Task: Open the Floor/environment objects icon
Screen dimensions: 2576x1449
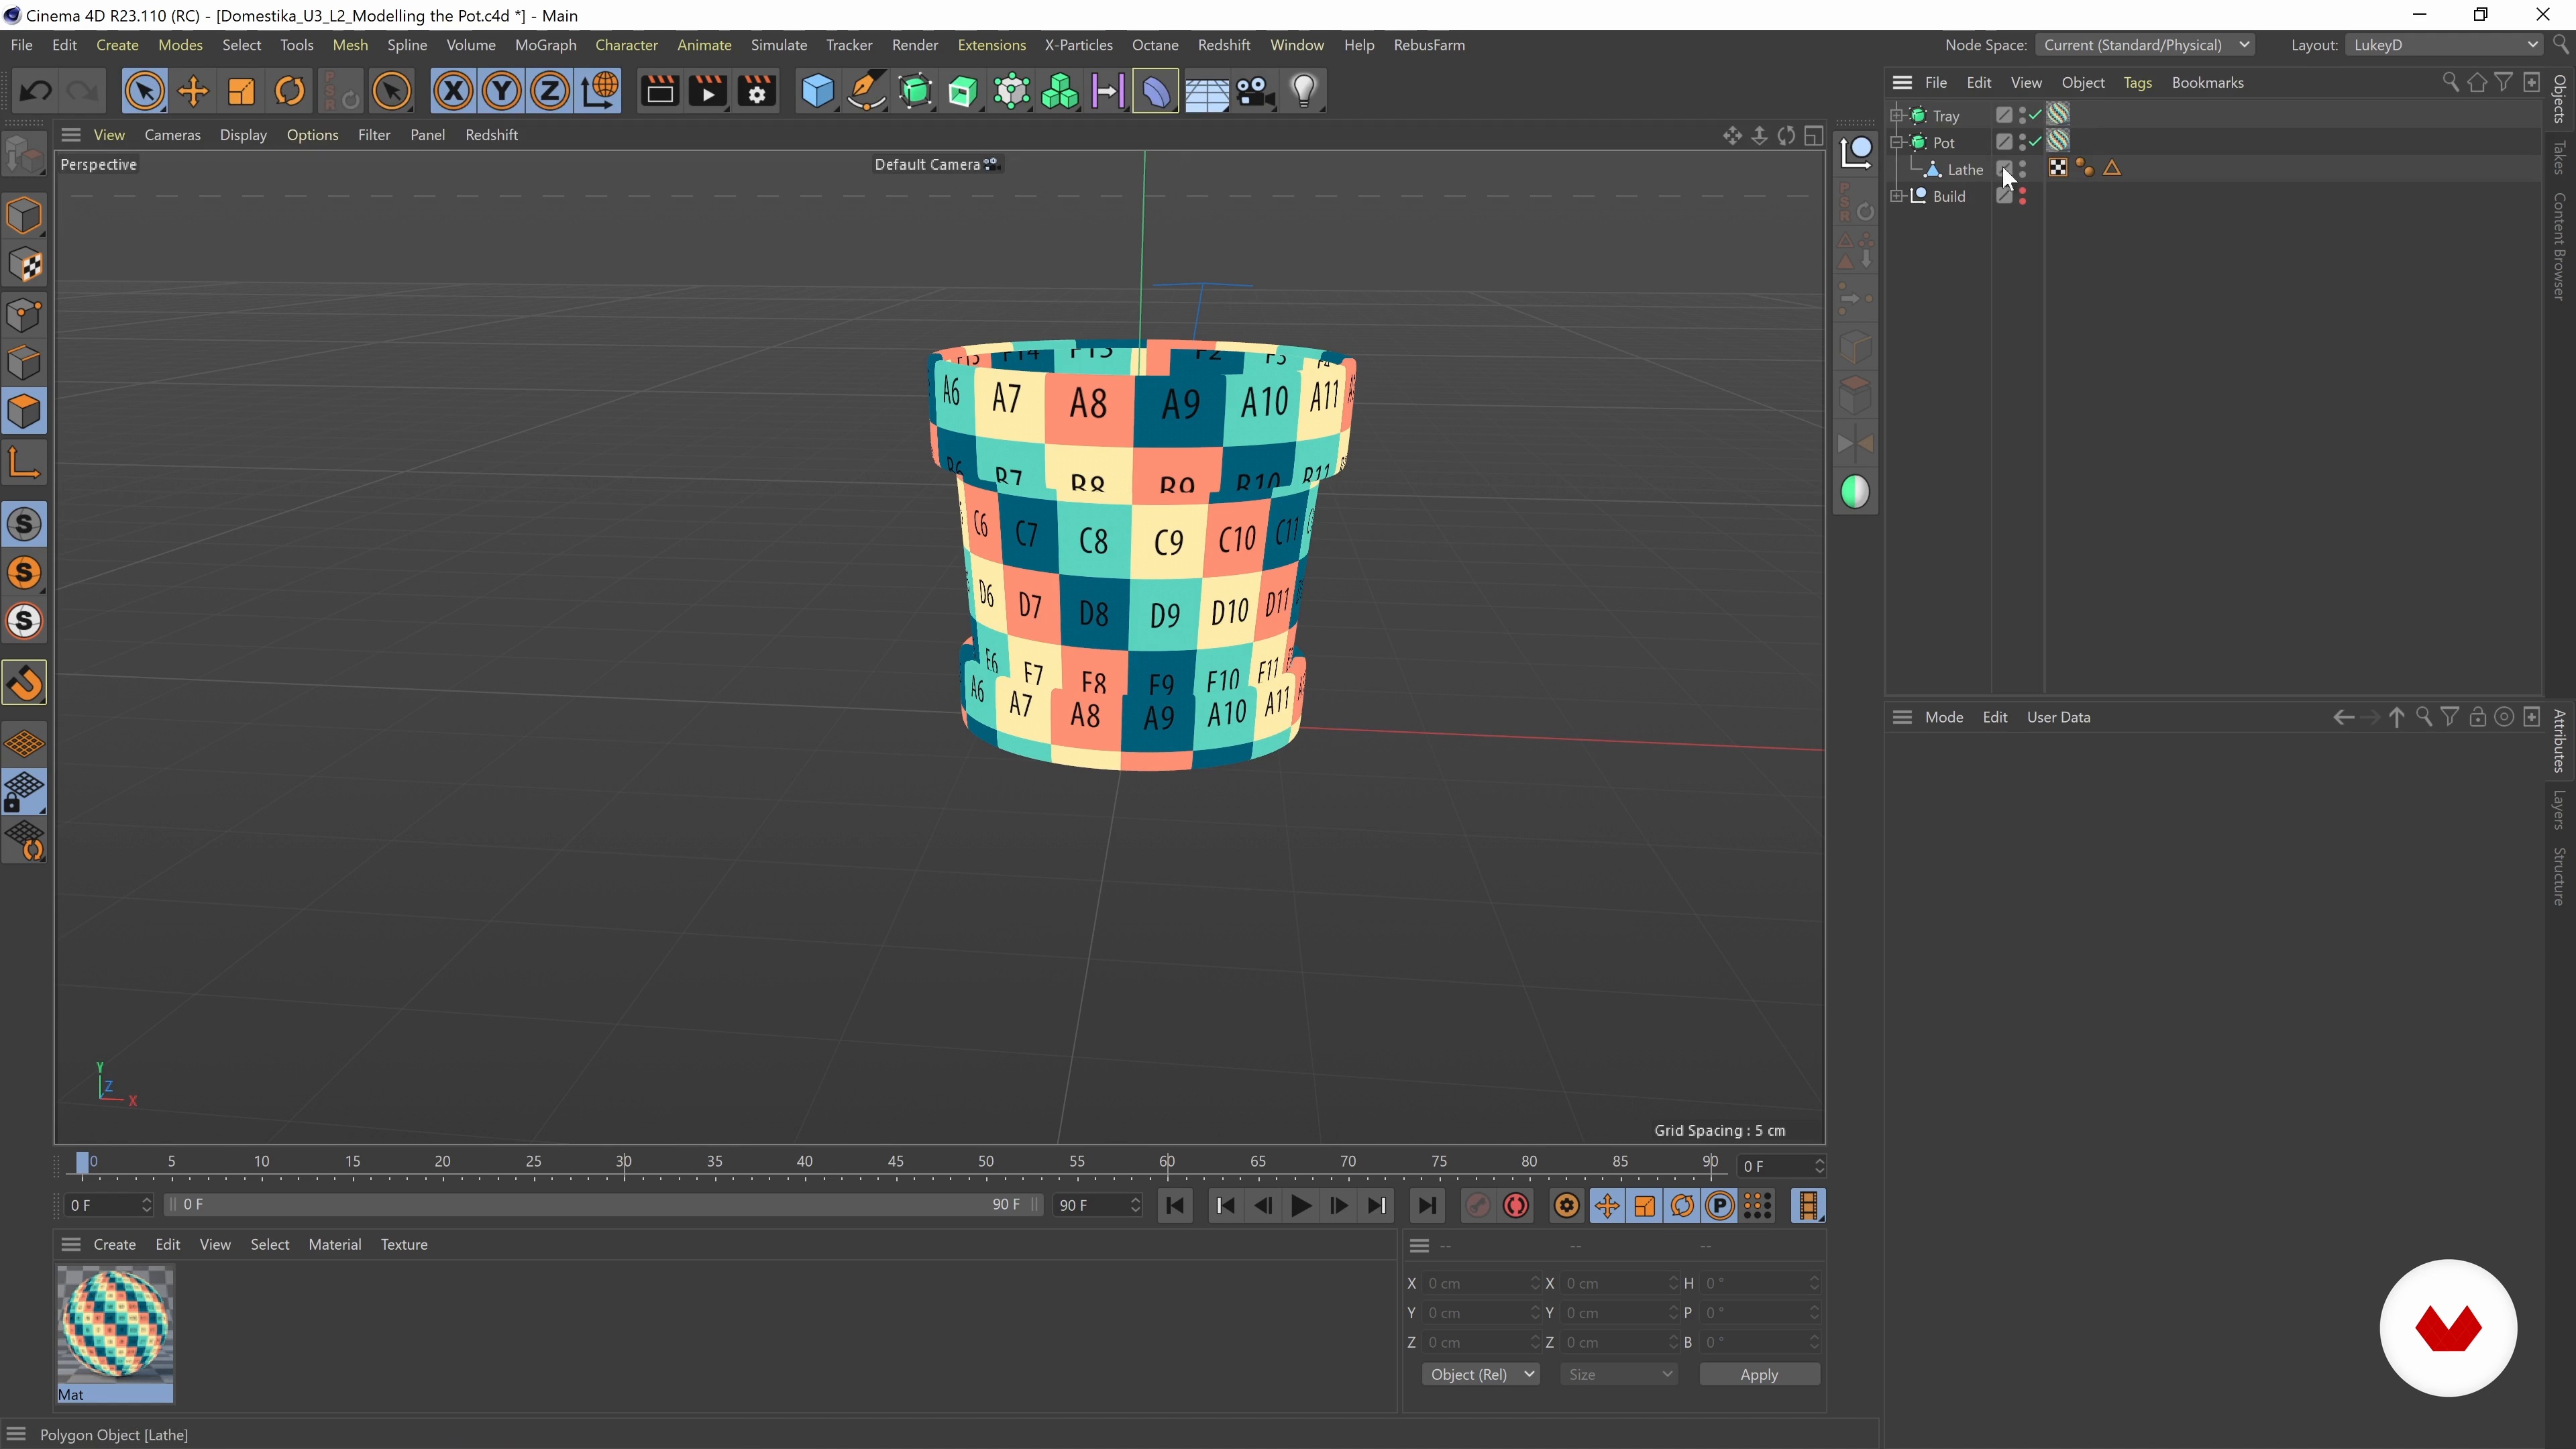Action: [1207, 92]
